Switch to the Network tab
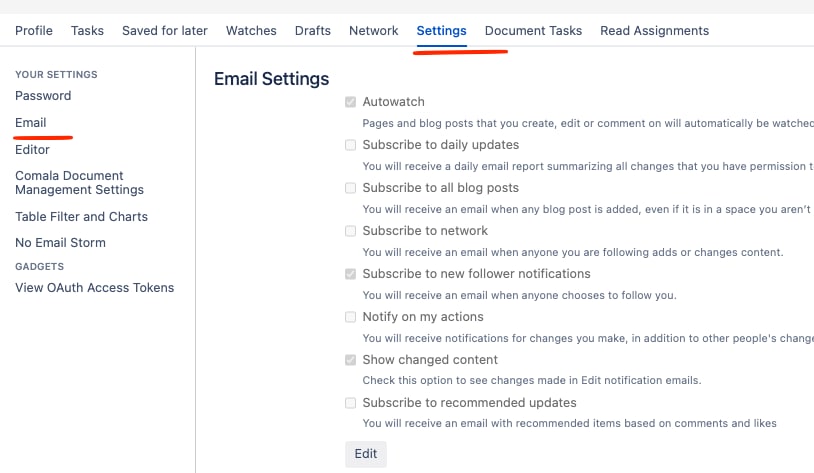This screenshot has width=814, height=473. pyautogui.click(x=374, y=31)
